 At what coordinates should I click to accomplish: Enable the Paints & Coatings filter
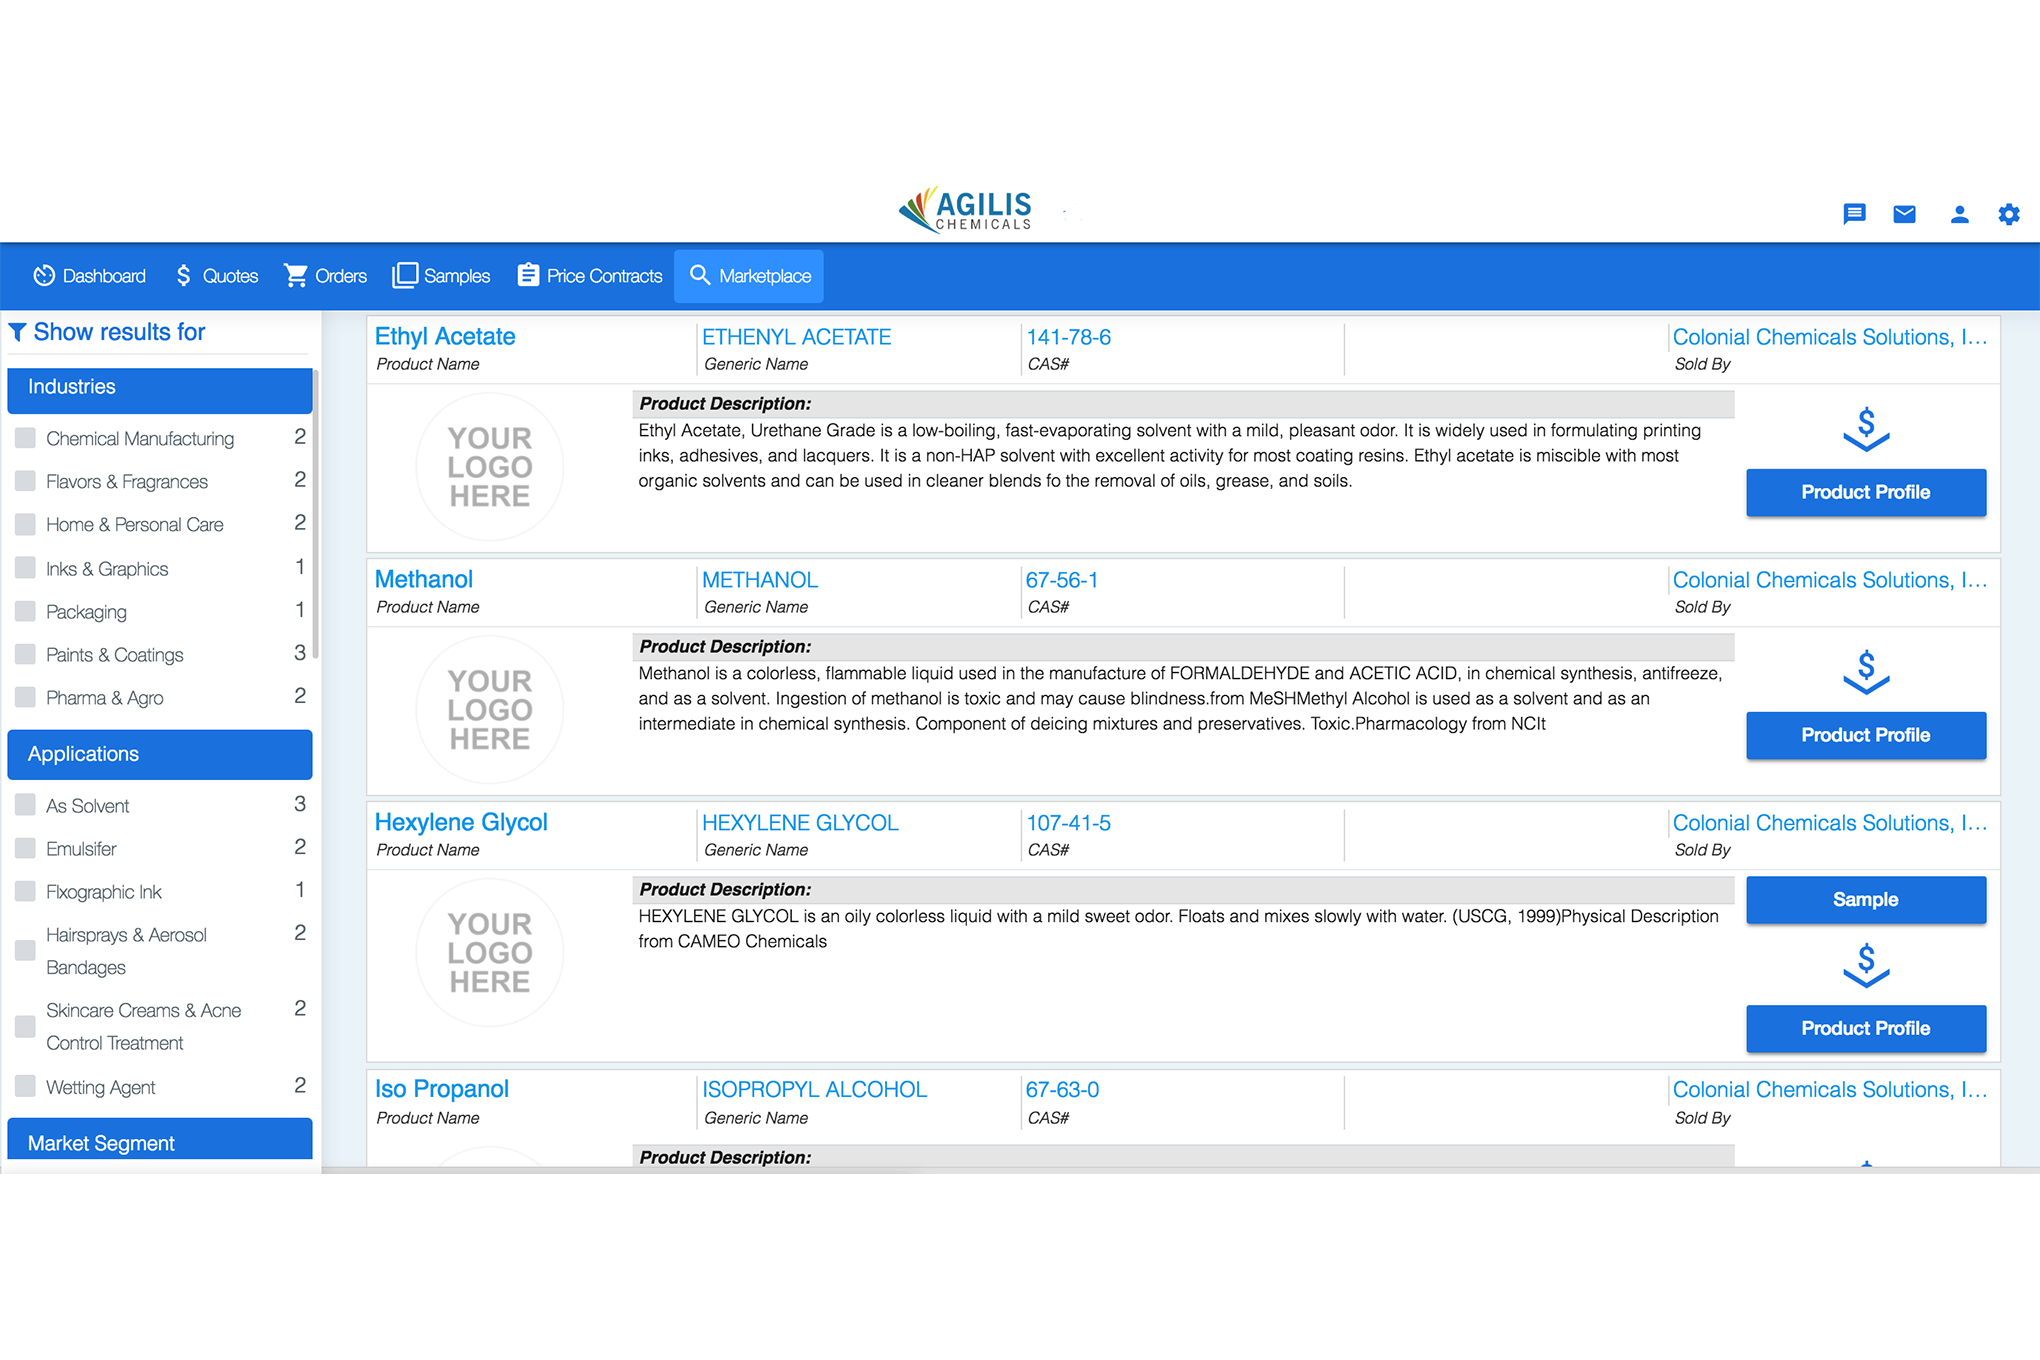tap(25, 653)
